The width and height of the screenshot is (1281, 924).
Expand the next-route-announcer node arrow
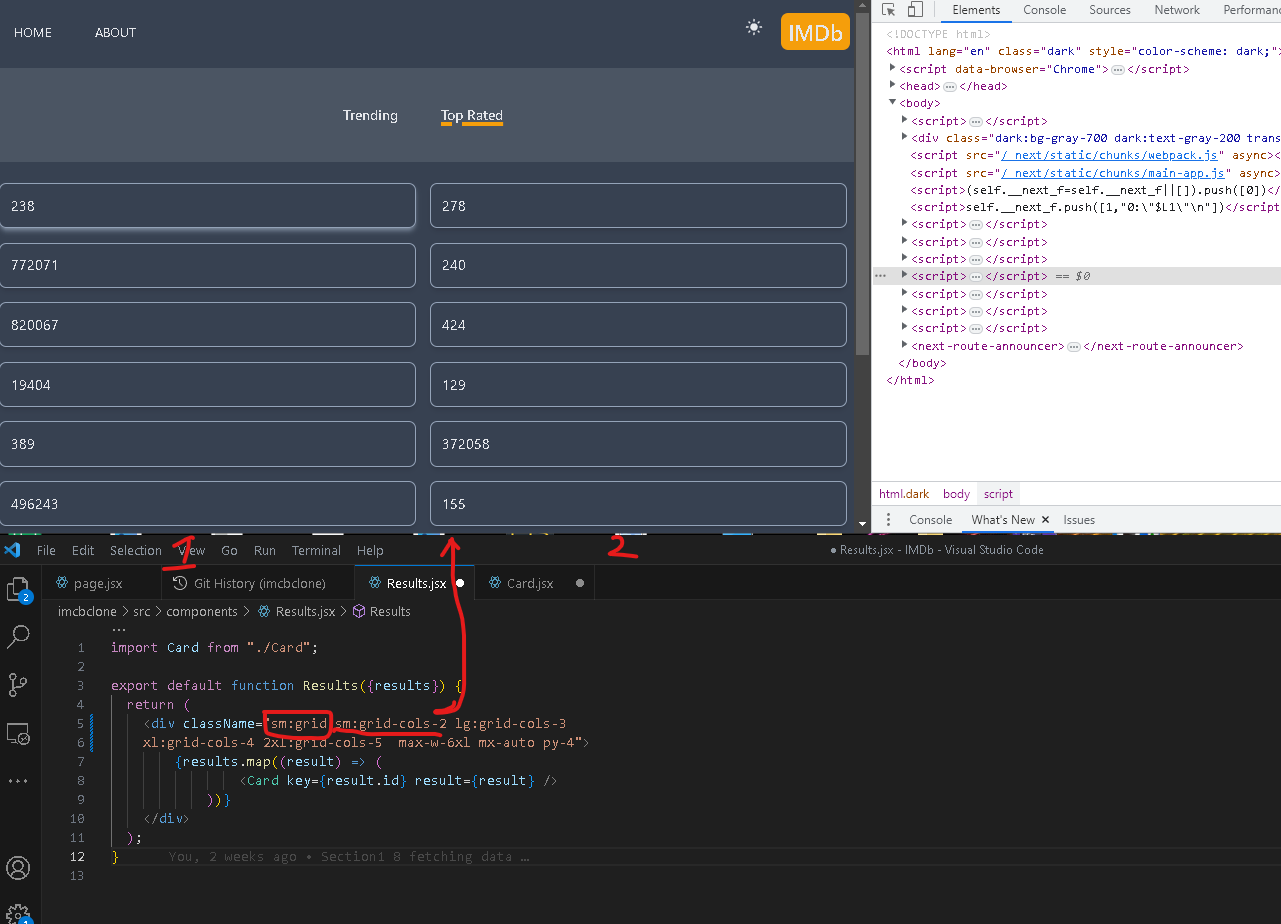pos(905,345)
